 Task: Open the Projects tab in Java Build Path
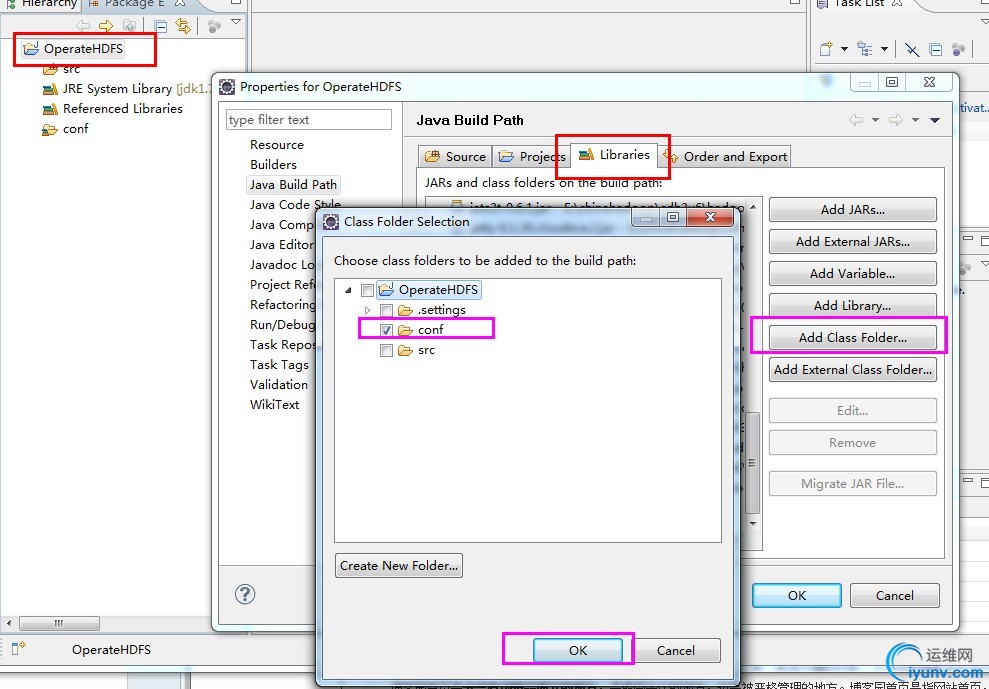531,156
